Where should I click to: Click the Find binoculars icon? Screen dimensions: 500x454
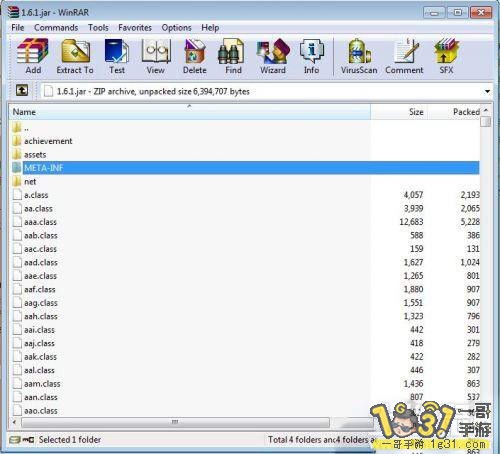click(231, 51)
